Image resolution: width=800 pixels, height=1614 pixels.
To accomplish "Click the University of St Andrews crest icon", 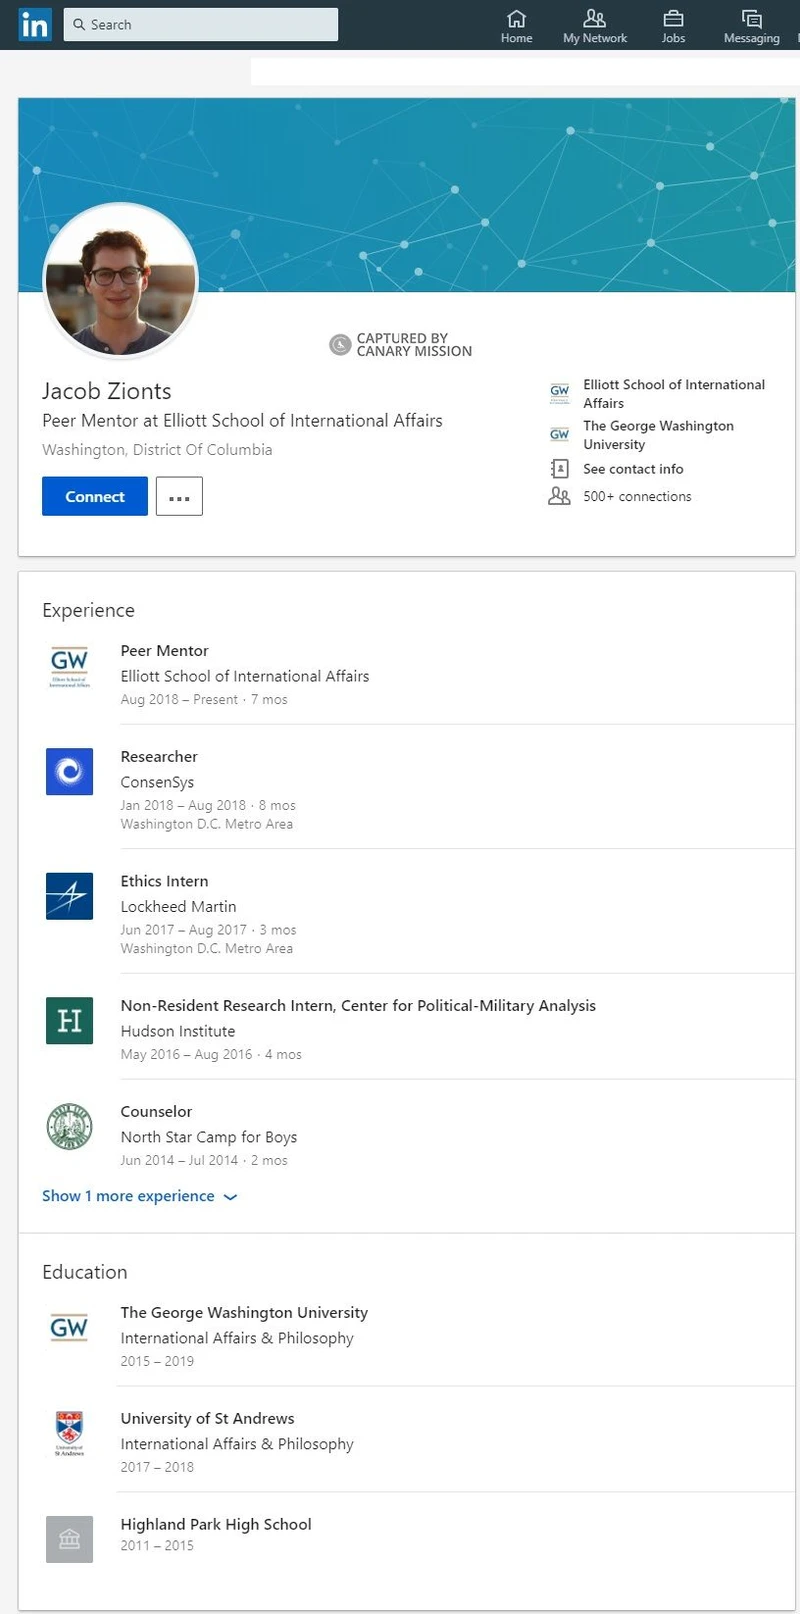I will pos(69,1434).
